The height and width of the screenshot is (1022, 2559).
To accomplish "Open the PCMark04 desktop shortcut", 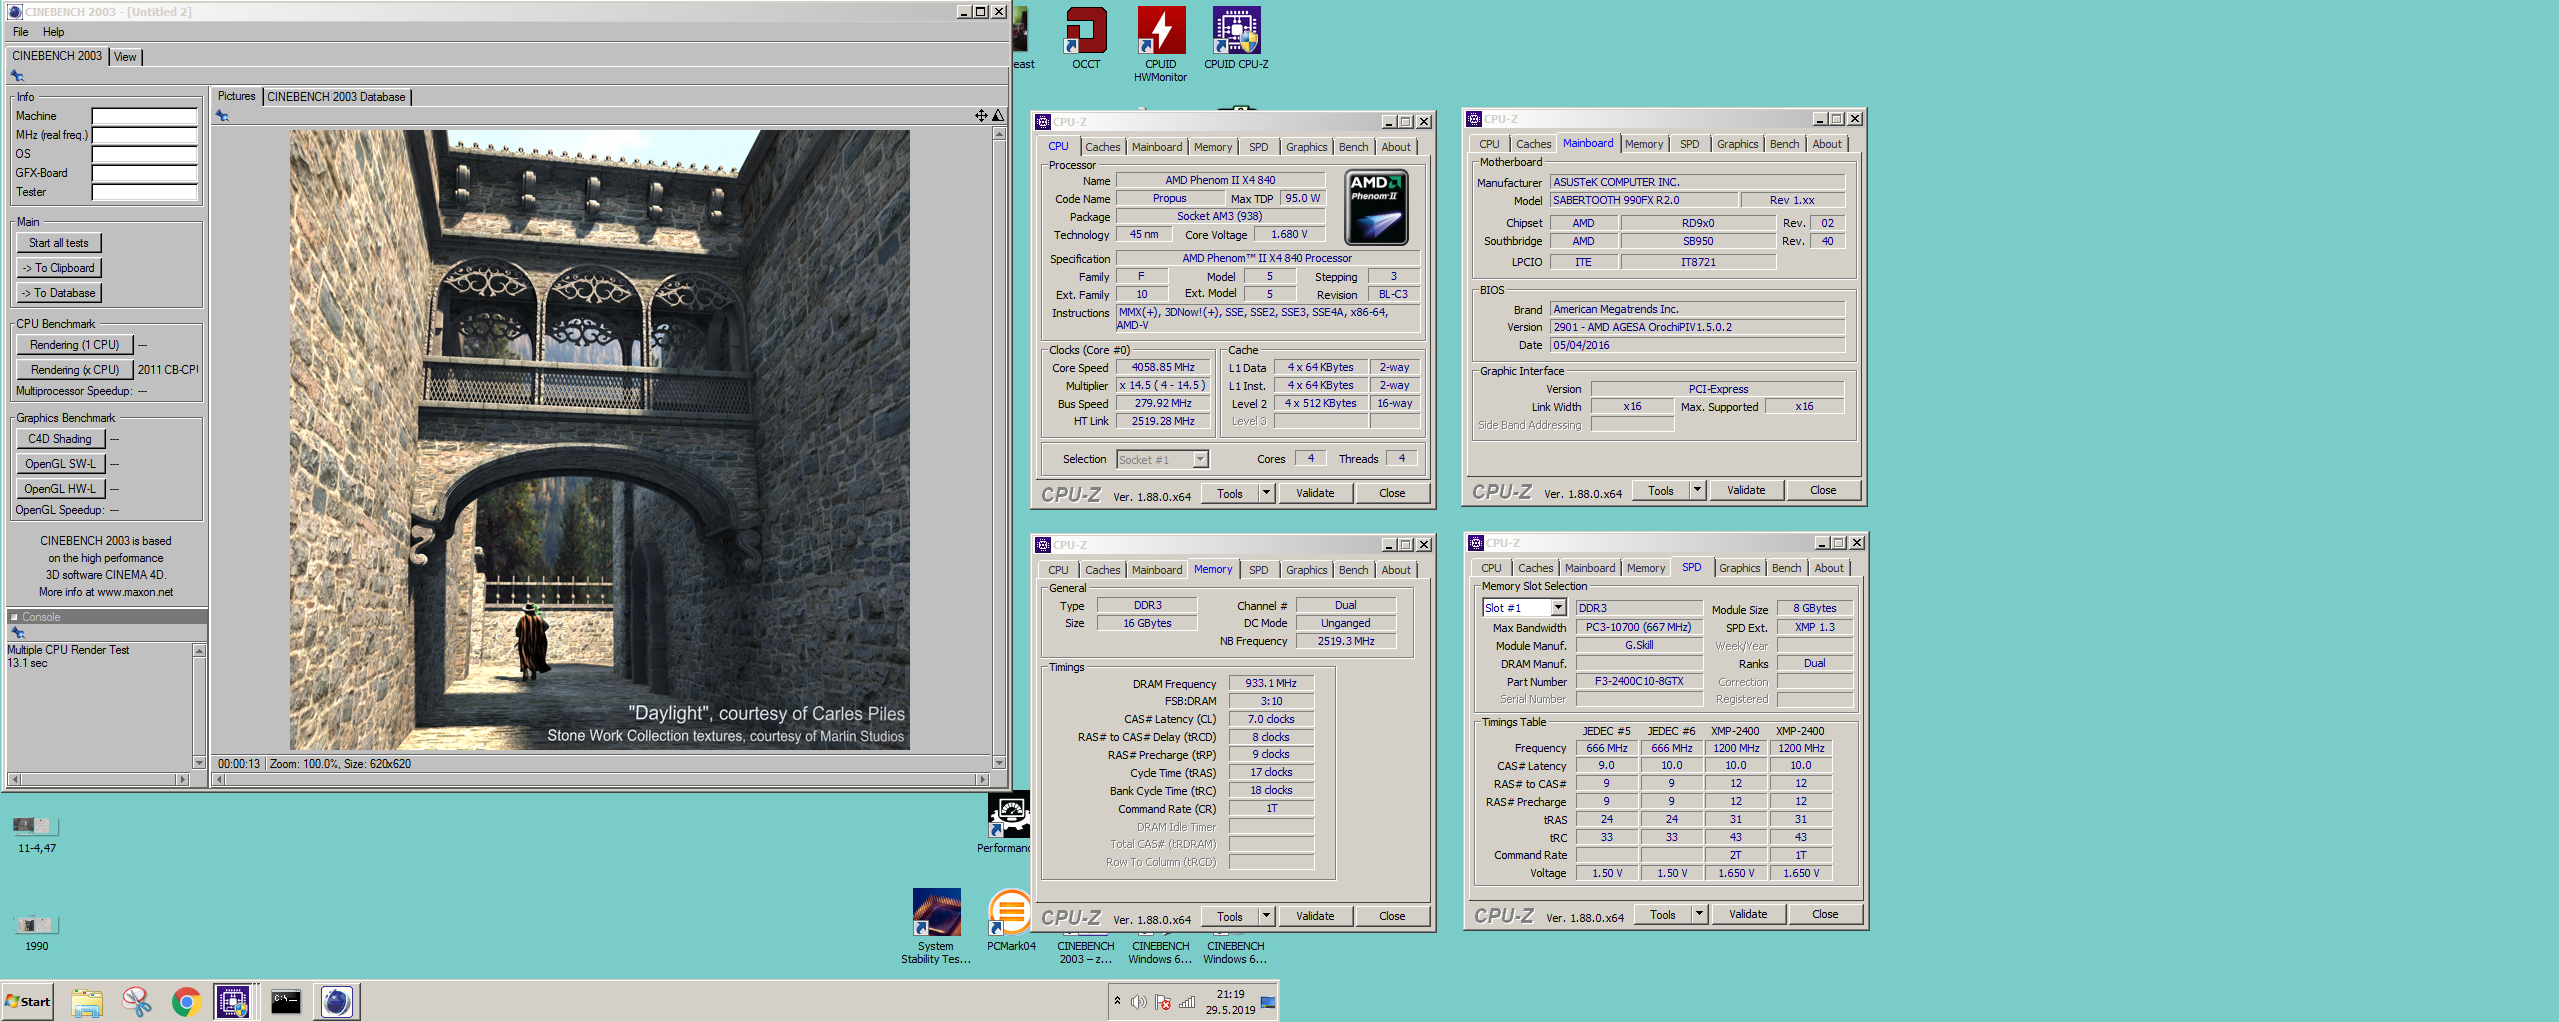I will pyautogui.click(x=1011, y=920).
